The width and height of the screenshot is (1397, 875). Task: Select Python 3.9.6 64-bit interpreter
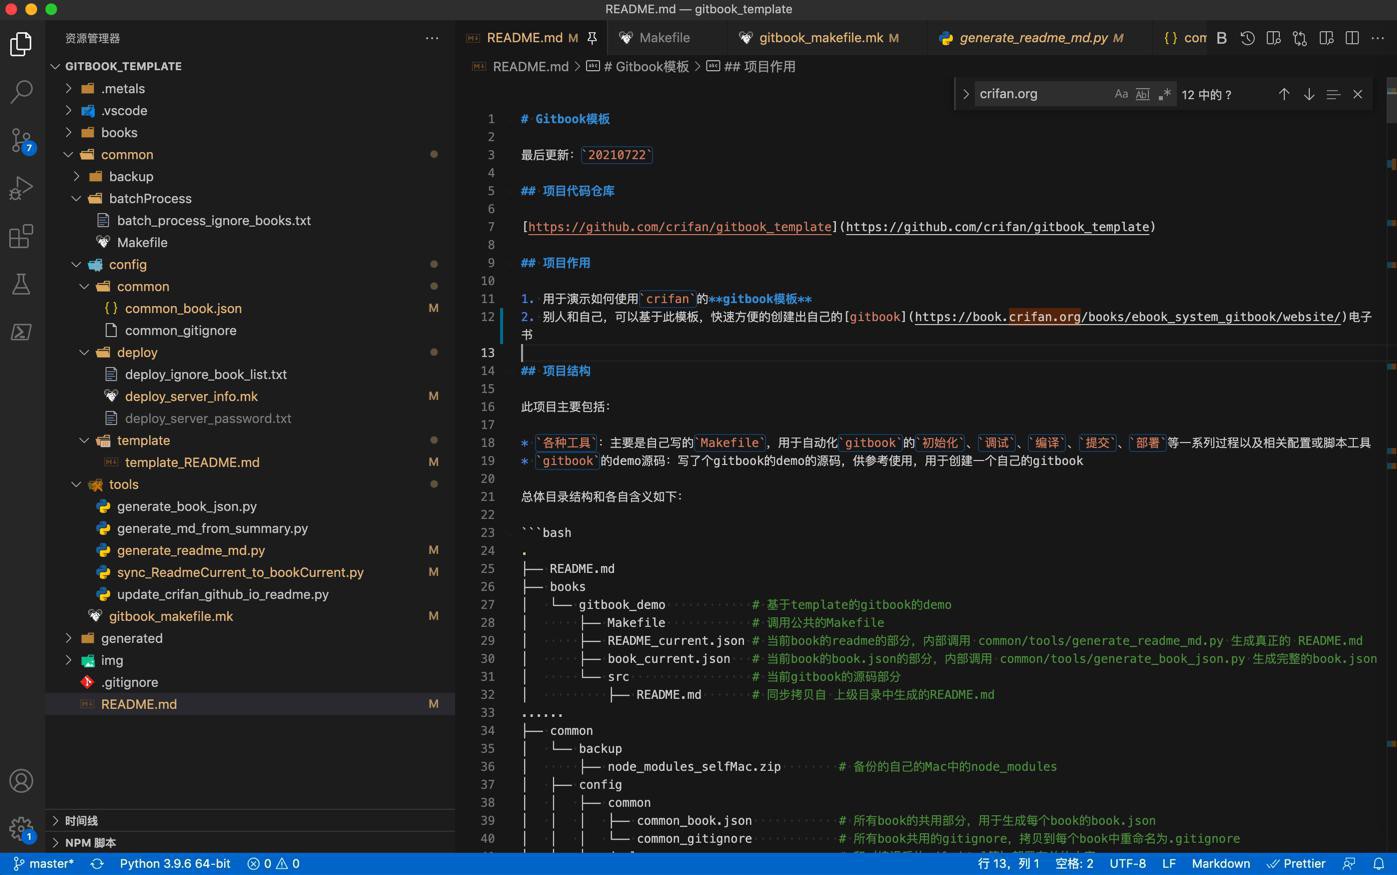coord(175,864)
